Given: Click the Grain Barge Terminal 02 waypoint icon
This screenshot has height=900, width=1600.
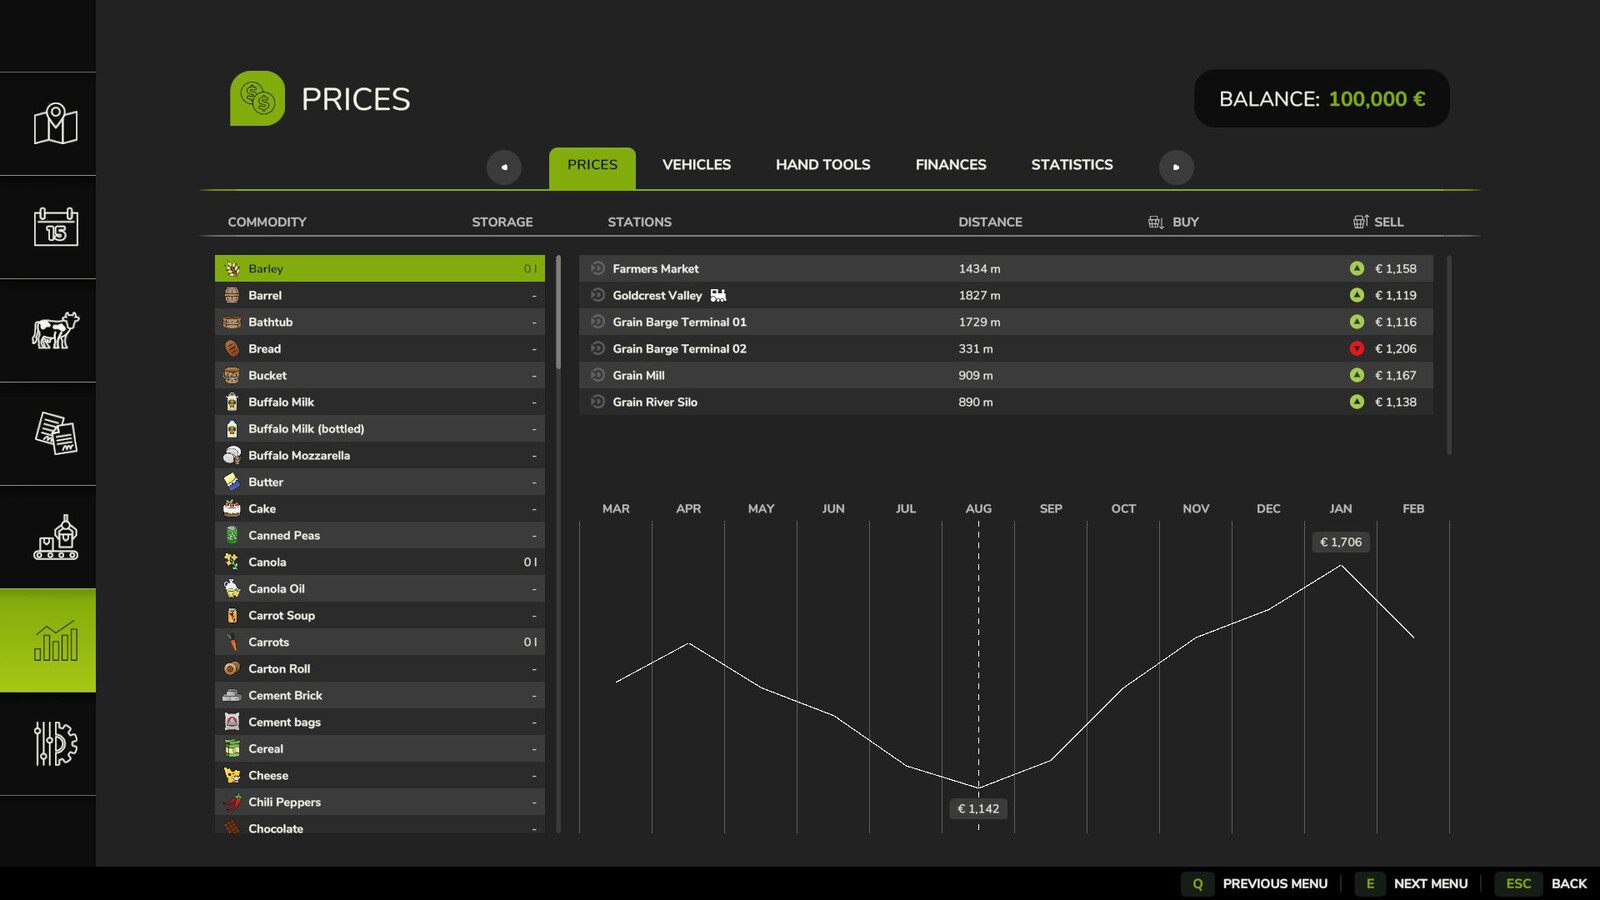Looking at the screenshot, I should [598, 349].
